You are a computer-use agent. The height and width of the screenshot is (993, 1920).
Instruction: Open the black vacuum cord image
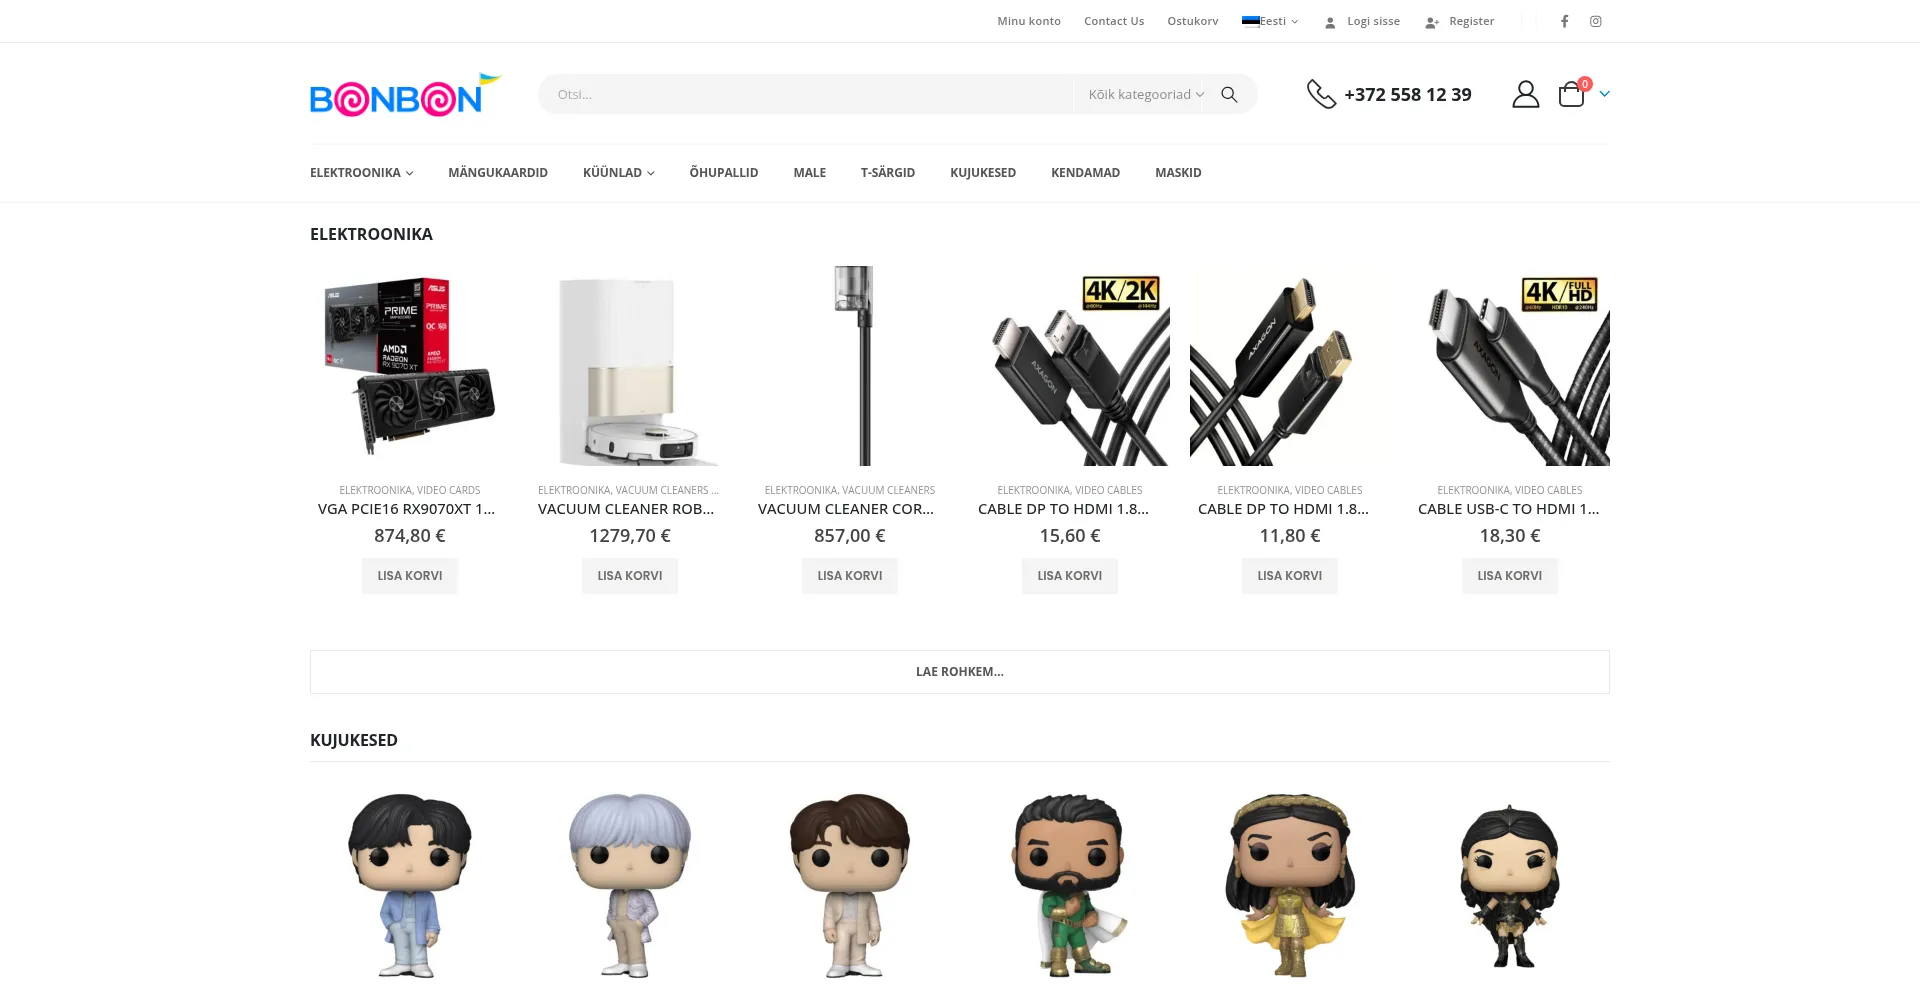[850, 366]
